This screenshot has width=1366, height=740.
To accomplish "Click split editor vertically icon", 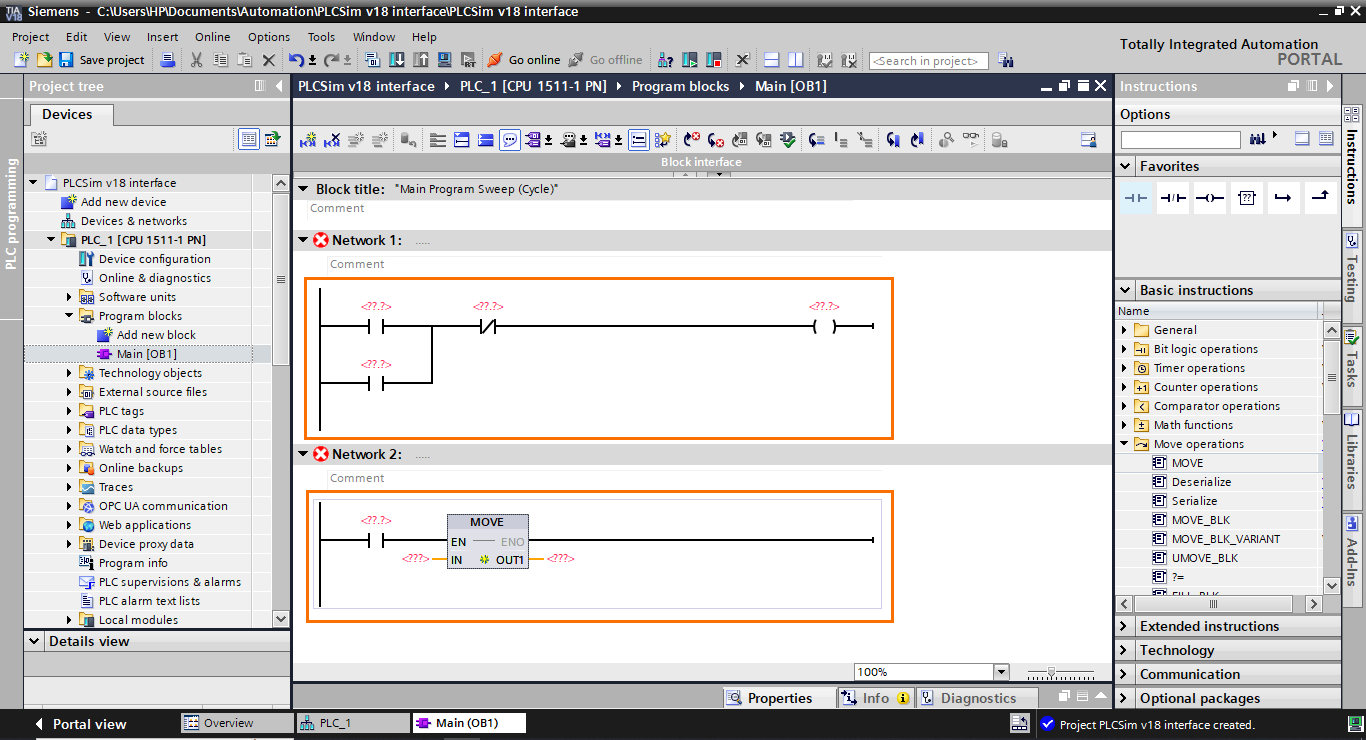I will pyautogui.click(x=795, y=60).
